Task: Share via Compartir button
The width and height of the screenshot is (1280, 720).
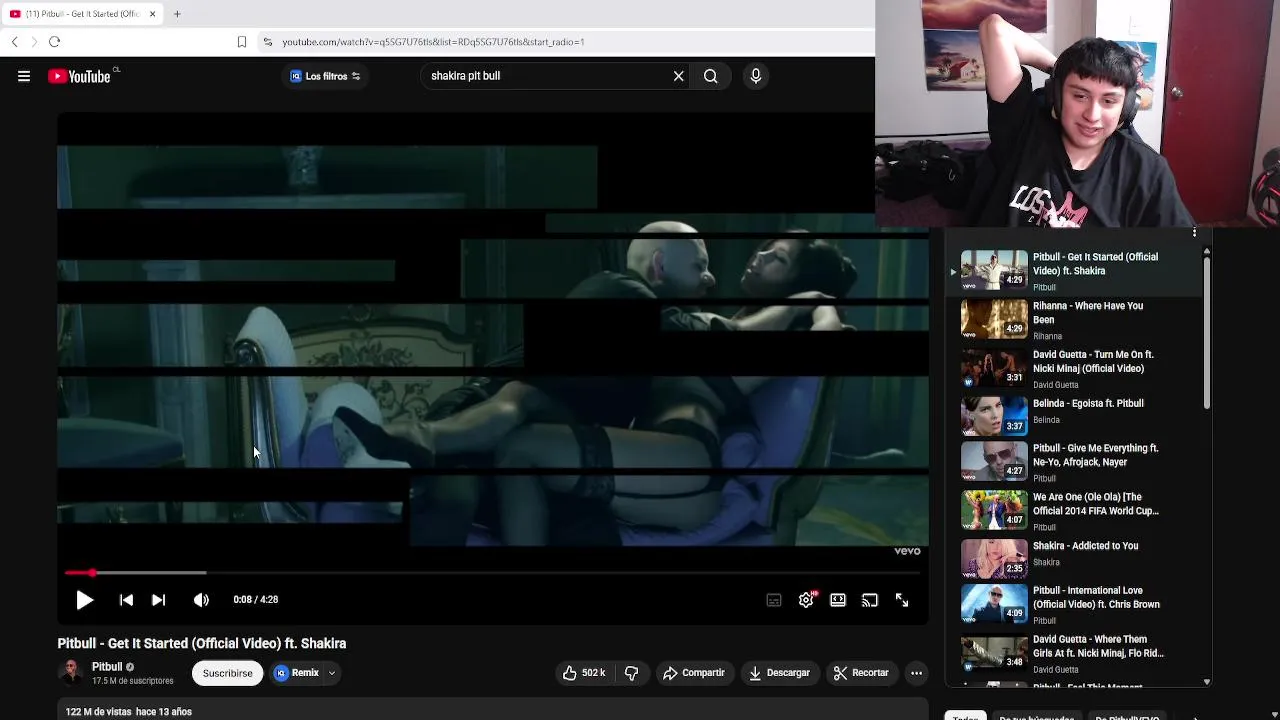Action: (694, 673)
